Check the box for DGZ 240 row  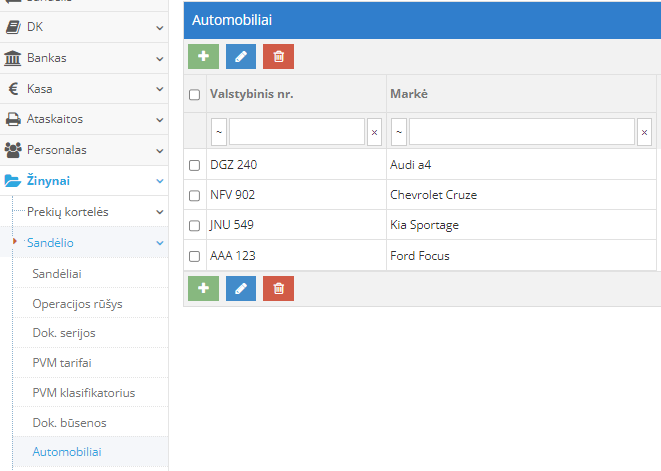point(195,165)
